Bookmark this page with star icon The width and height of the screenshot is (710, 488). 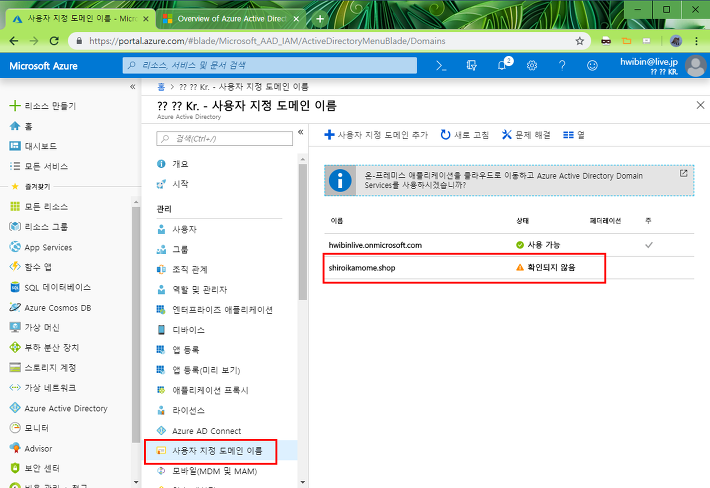point(579,41)
